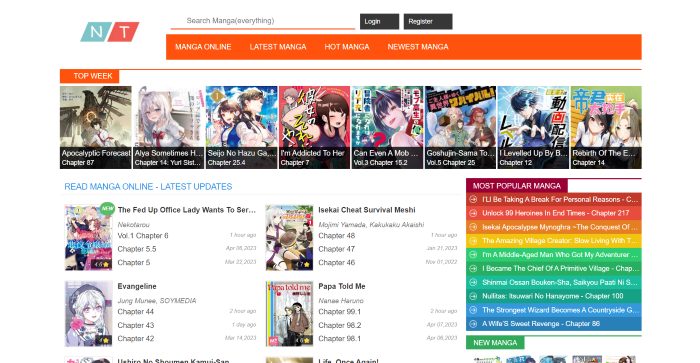Open Isekai Cheat Survival Meshi Chapter 48
The width and height of the screenshot is (700, 363).
pyautogui.click(x=337, y=236)
